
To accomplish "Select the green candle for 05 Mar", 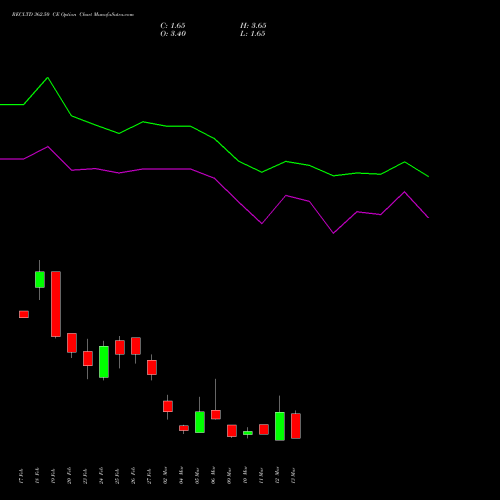I will (200, 422).
